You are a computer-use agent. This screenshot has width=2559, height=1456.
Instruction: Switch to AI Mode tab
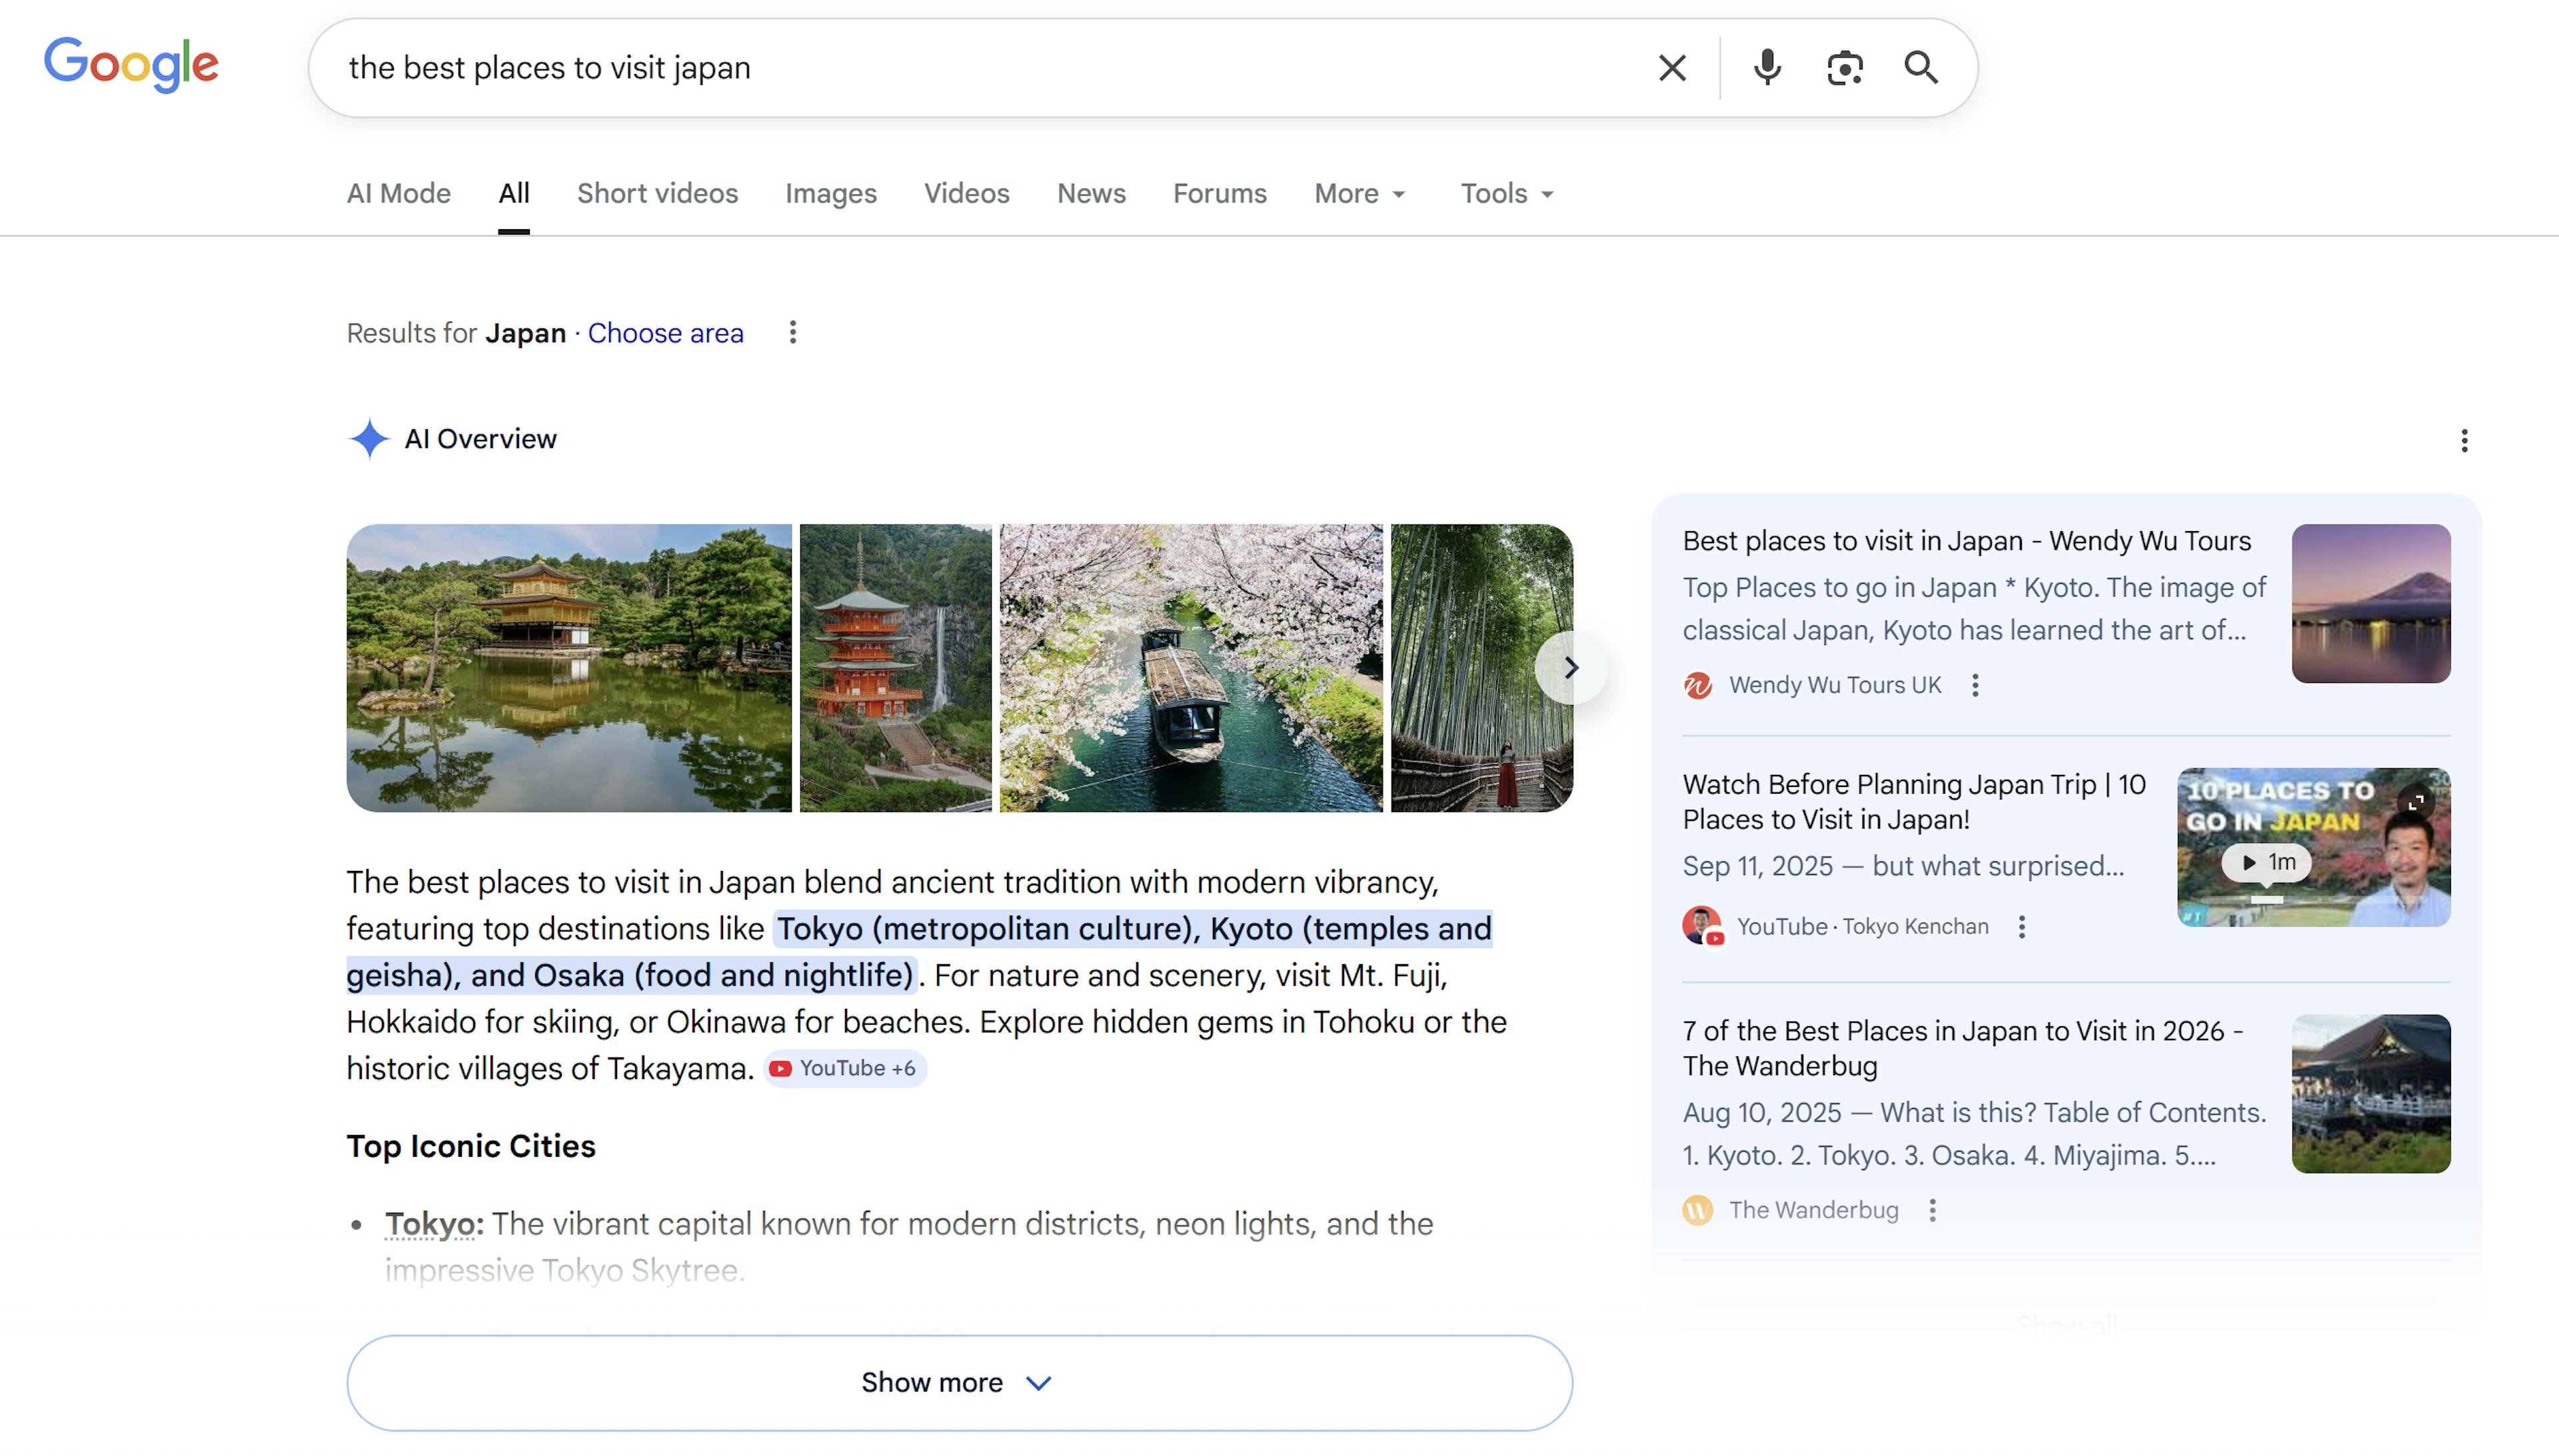point(398,193)
